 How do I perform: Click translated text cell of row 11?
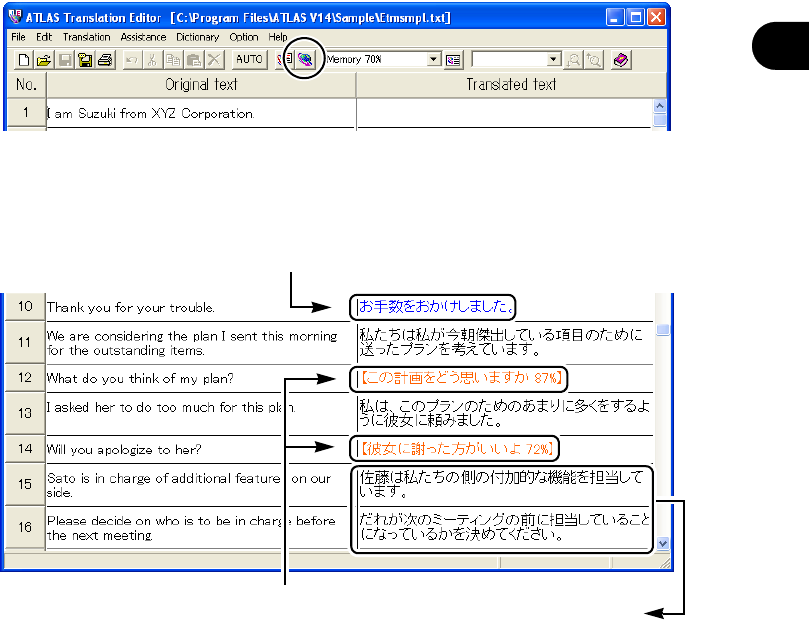coord(504,342)
